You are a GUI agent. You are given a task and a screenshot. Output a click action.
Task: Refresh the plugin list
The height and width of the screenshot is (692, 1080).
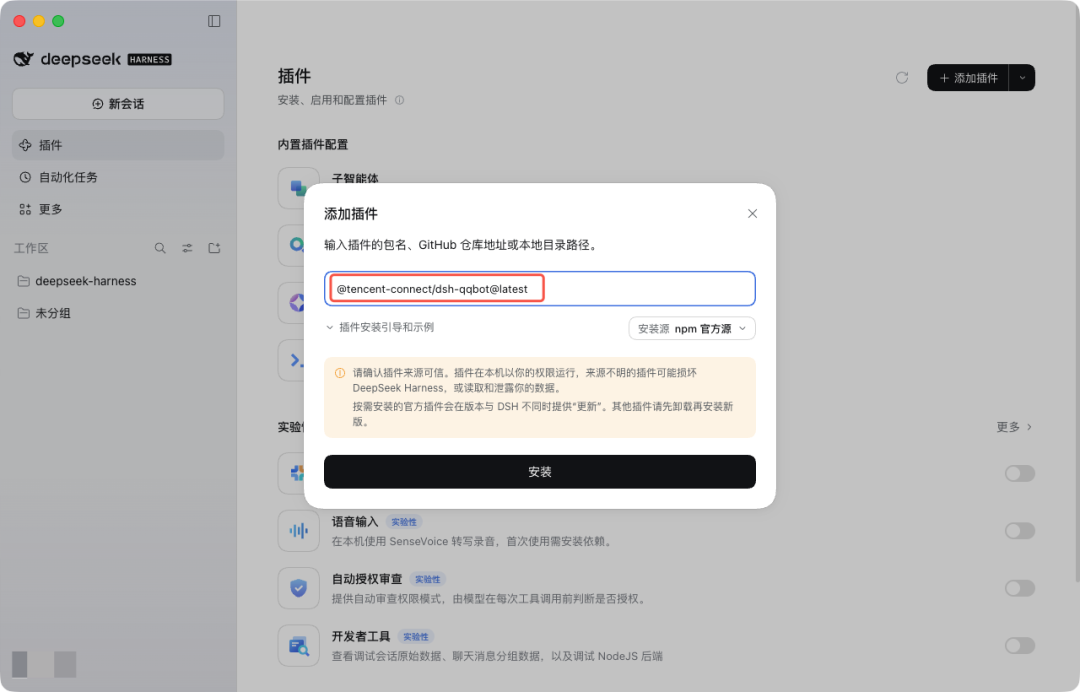pyautogui.click(x=902, y=78)
